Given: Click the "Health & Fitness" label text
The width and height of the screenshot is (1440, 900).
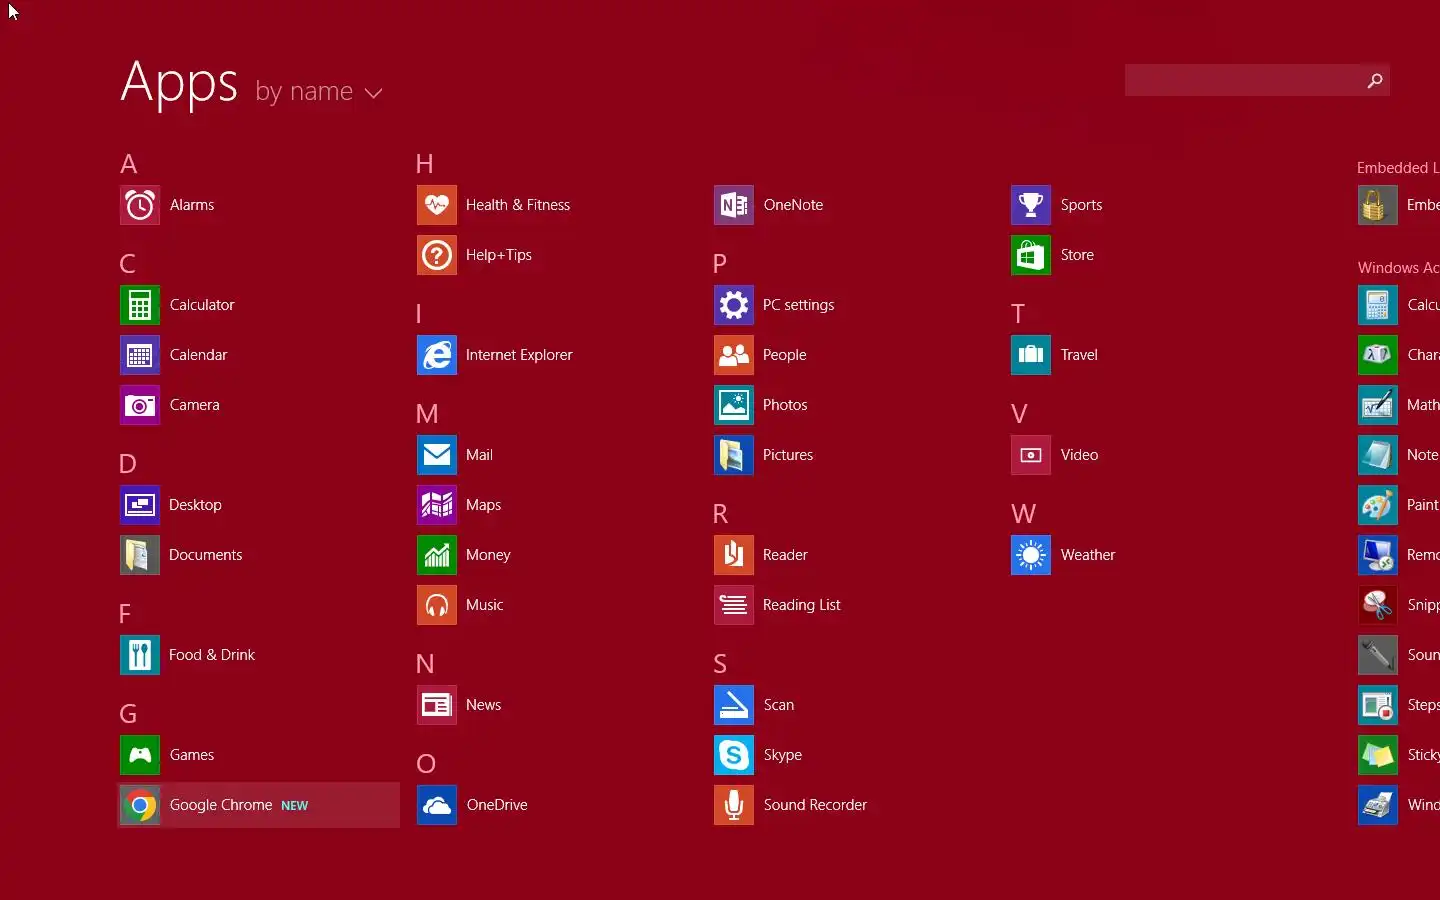Looking at the screenshot, I should coord(518,205).
